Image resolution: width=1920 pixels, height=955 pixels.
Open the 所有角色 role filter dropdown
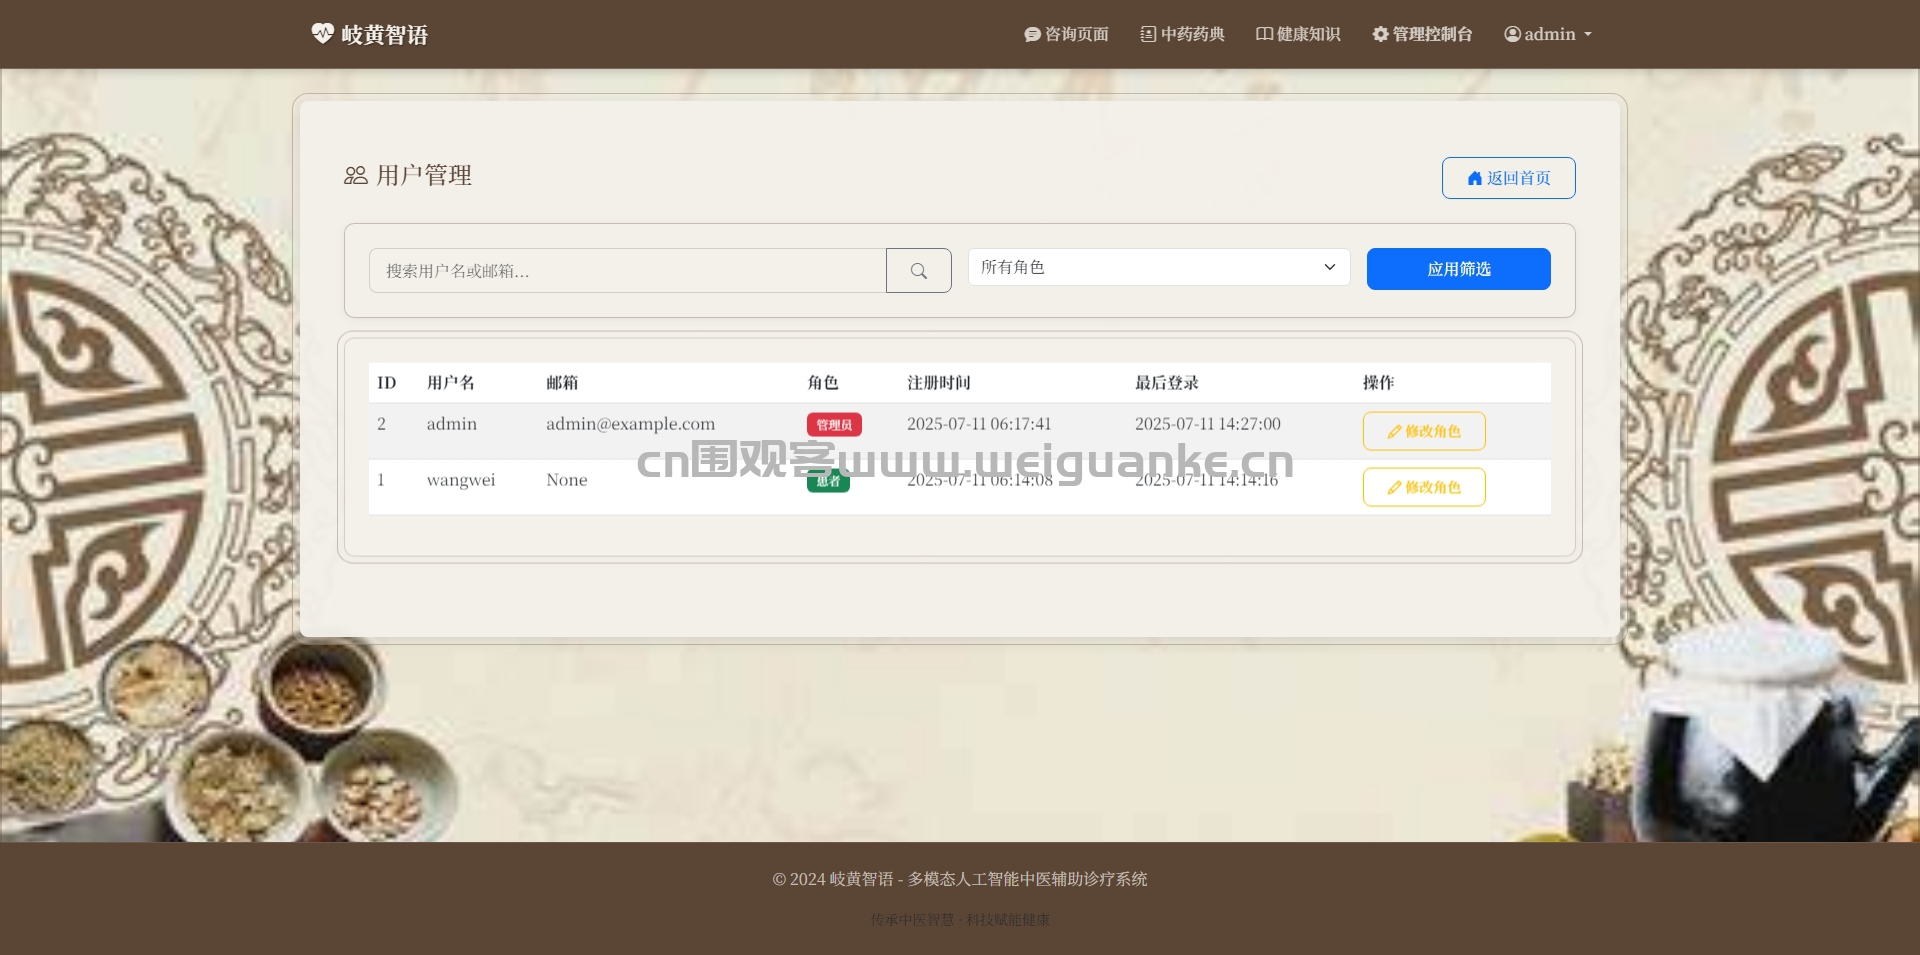[x=1159, y=267]
